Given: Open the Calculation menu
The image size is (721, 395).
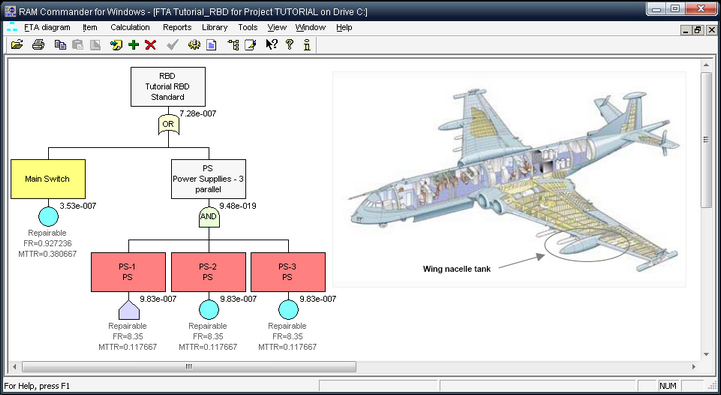Looking at the screenshot, I should (x=130, y=28).
